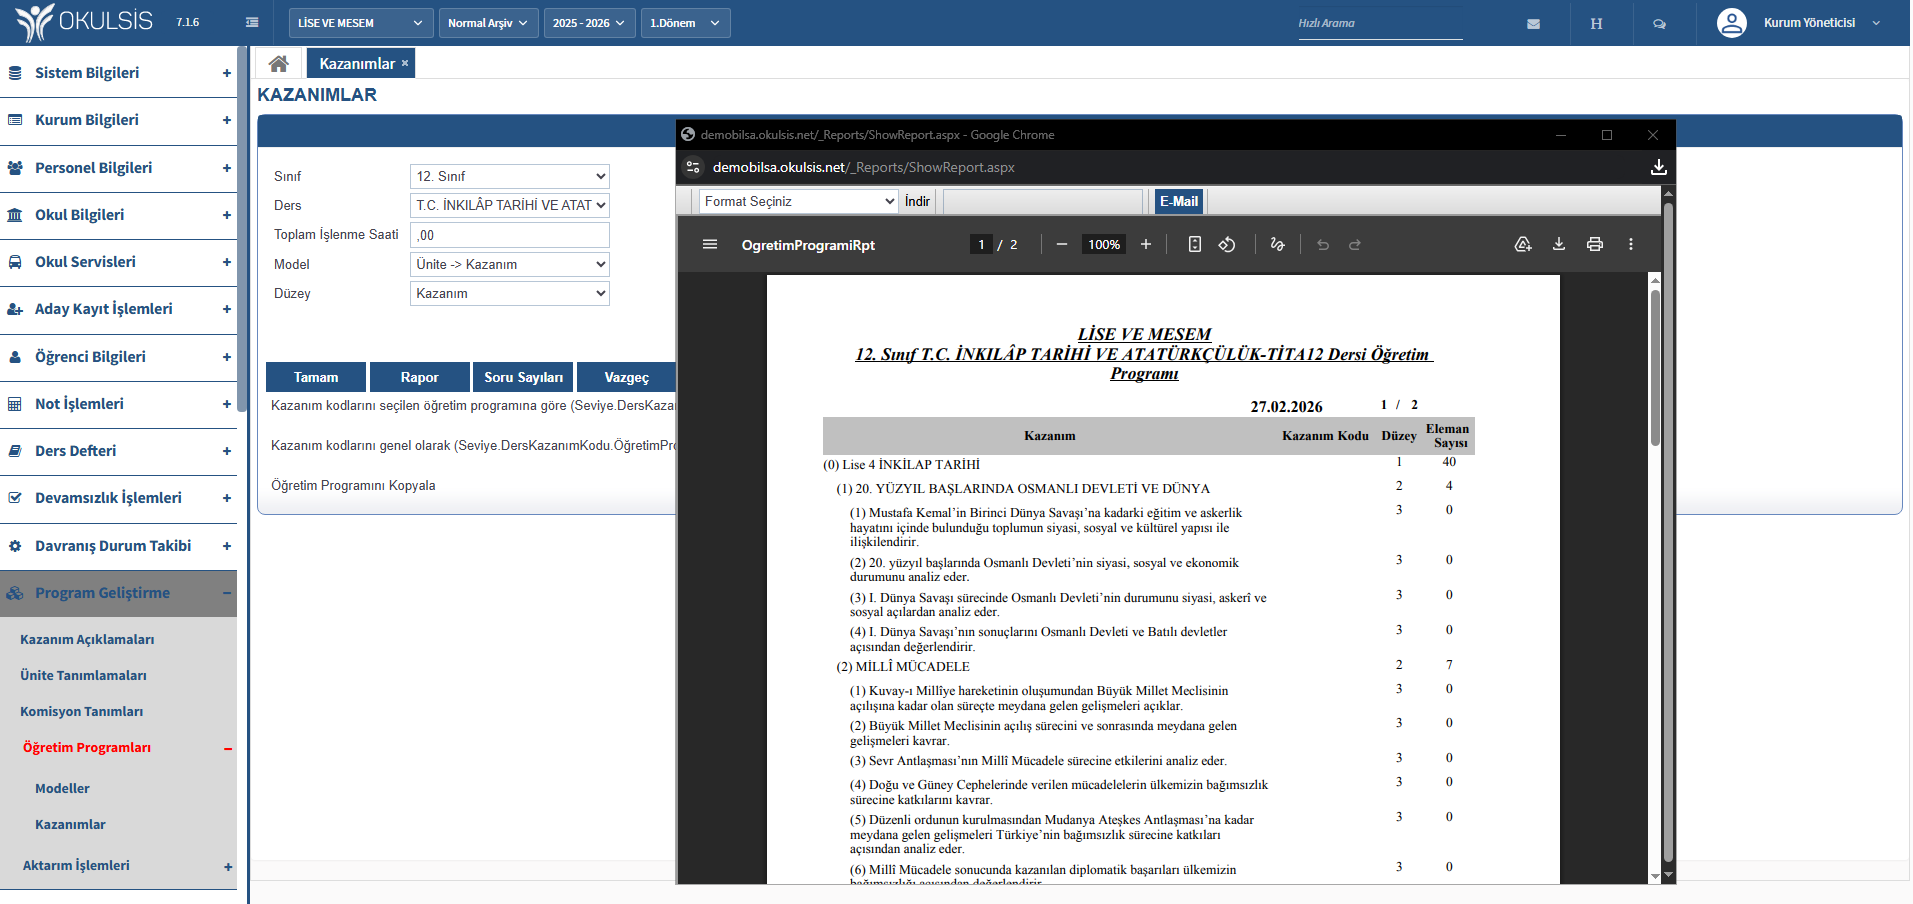Image resolution: width=1913 pixels, height=904 pixels.
Task: Expand the Öğrenci Bilgileri sidebar menu
Action: pos(118,357)
